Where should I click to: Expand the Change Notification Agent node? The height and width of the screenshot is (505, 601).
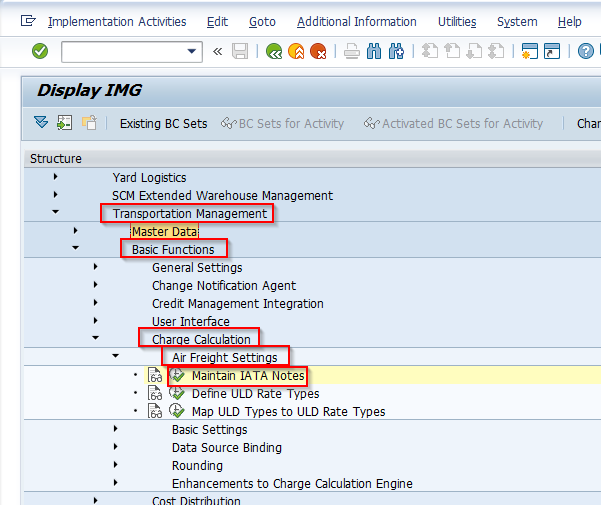[x=95, y=285]
